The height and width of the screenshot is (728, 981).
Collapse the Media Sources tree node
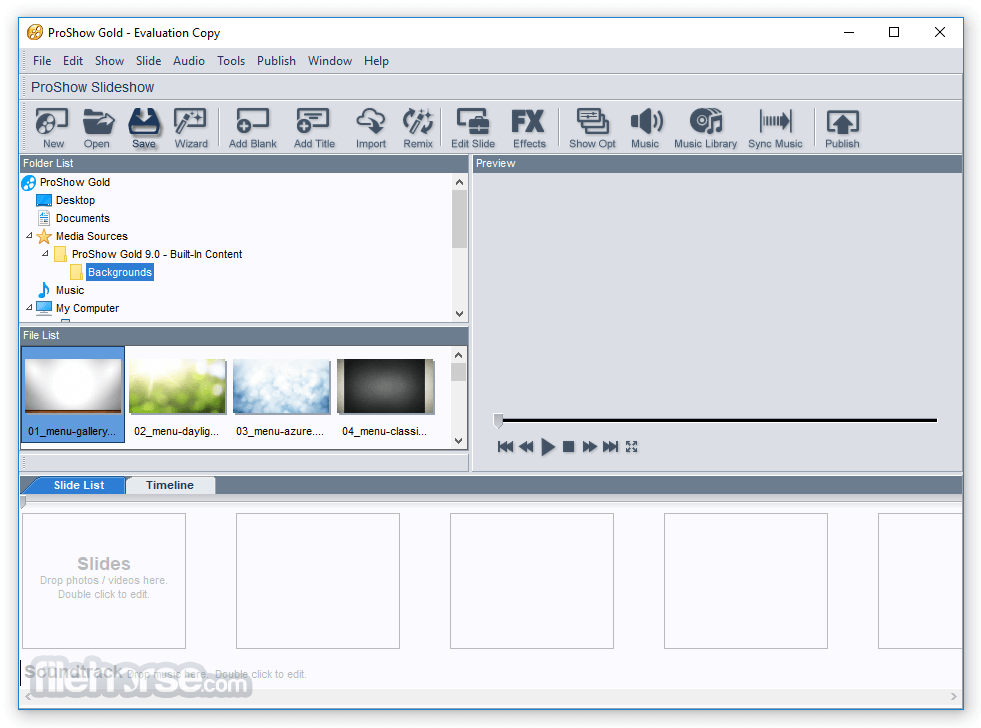coord(29,236)
